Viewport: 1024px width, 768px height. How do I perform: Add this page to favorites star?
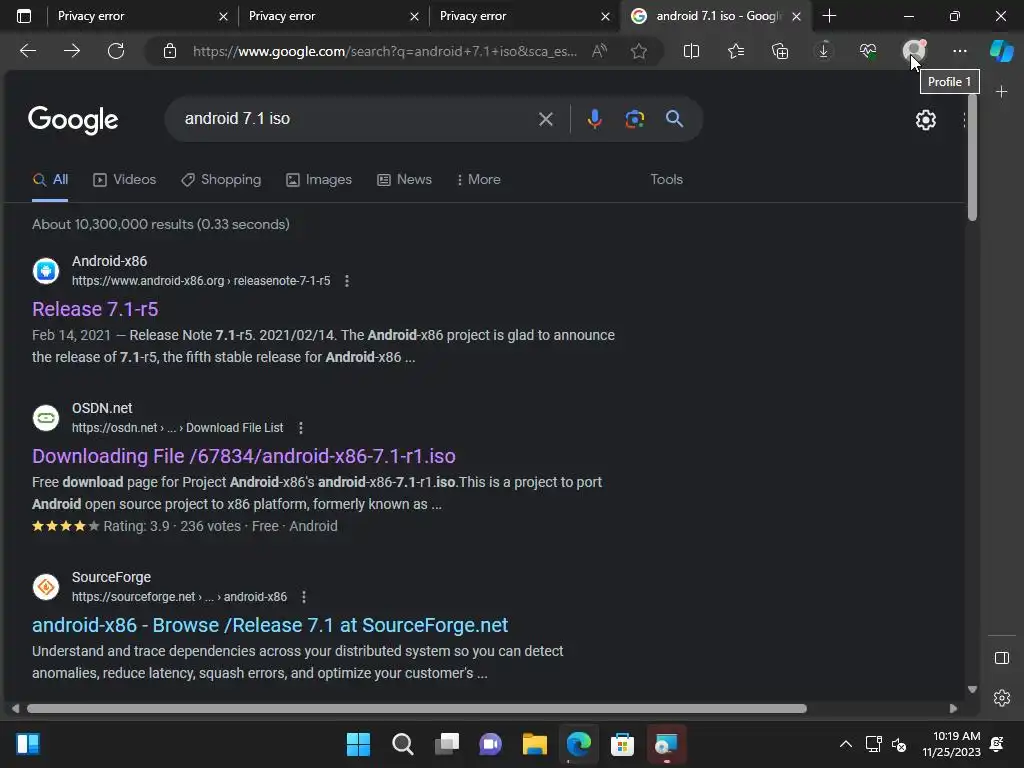coord(639,51)
